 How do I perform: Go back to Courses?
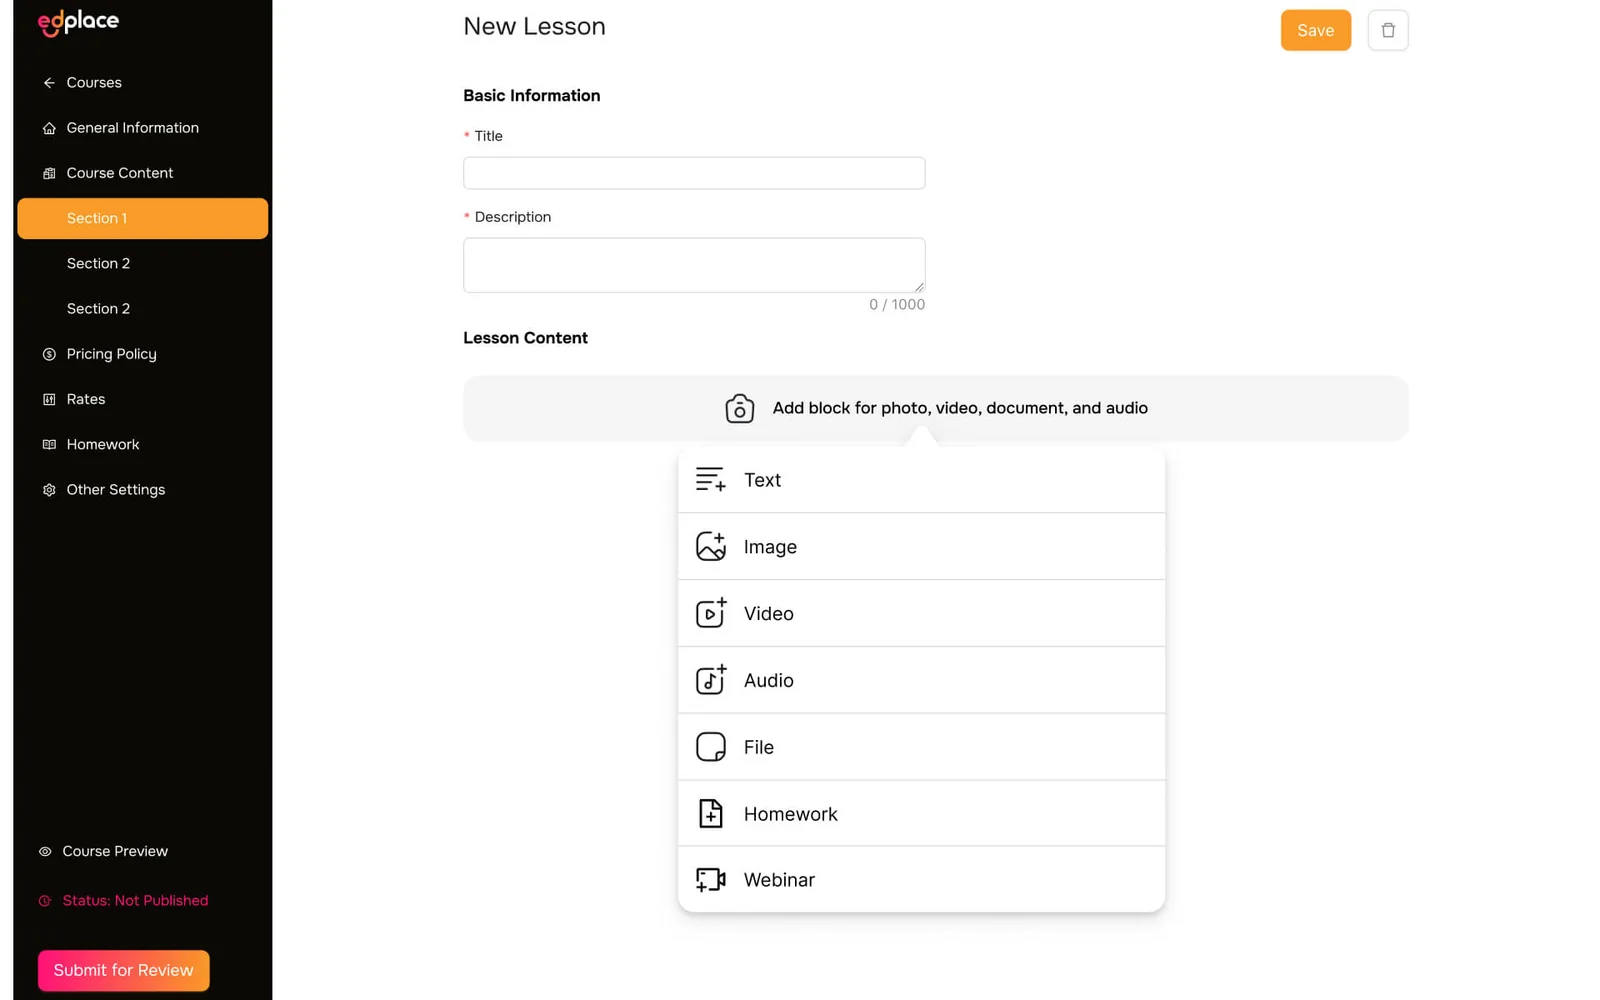(x=94, y=83)
